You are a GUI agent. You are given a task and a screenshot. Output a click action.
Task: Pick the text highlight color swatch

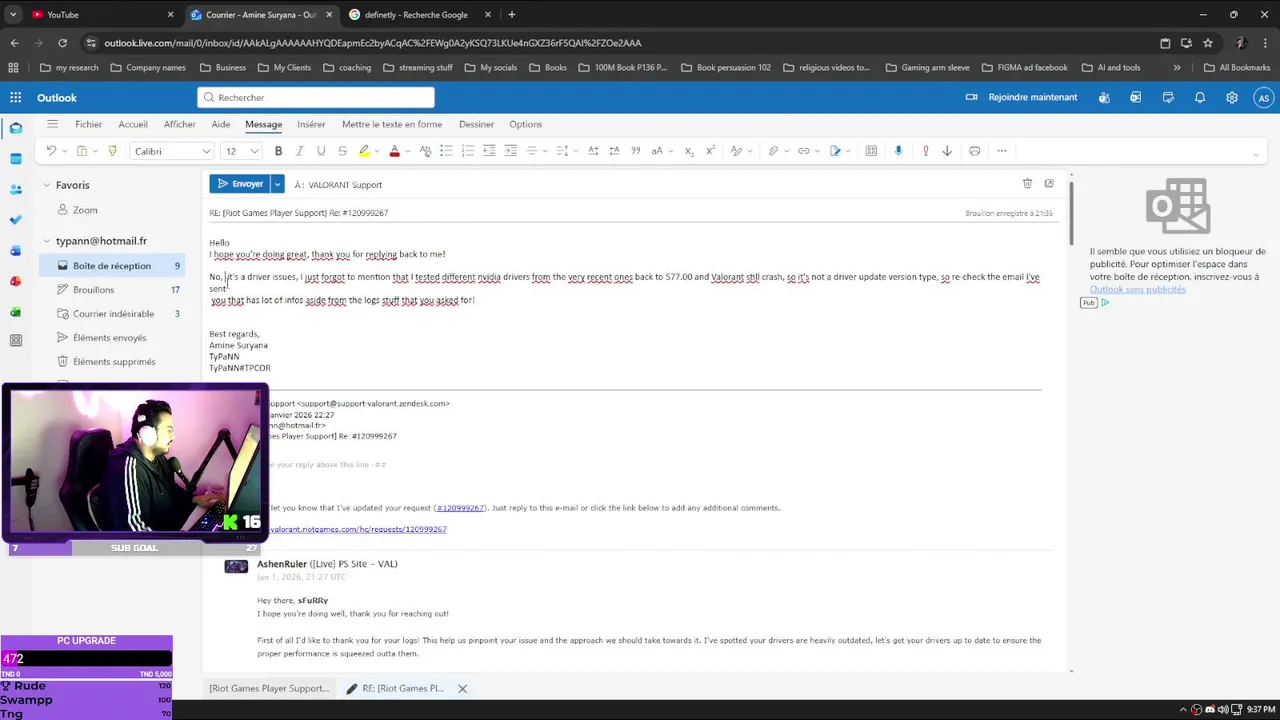364,151
